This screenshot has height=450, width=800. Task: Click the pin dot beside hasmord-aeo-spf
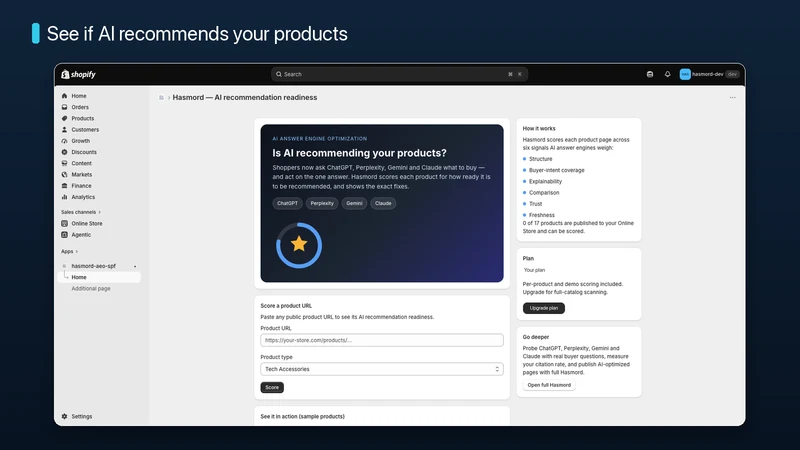[x=135, y=266]
